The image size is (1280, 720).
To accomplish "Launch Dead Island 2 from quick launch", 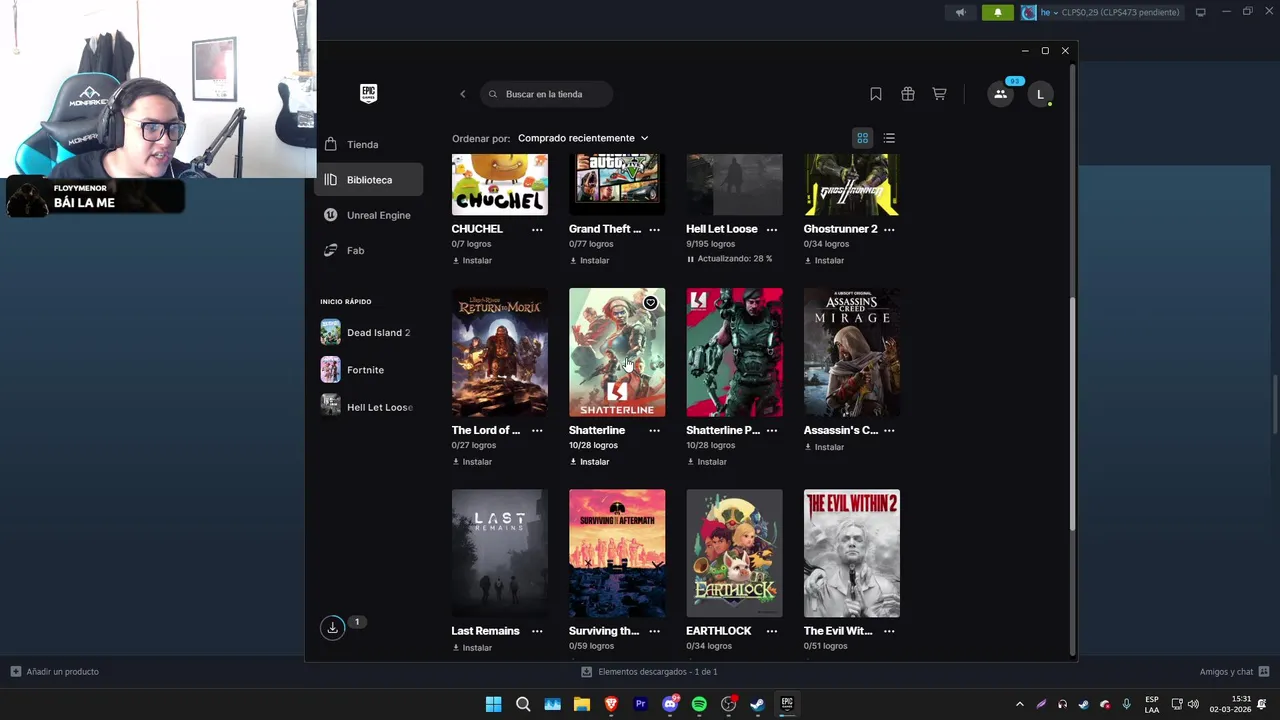I will point(366,332).
